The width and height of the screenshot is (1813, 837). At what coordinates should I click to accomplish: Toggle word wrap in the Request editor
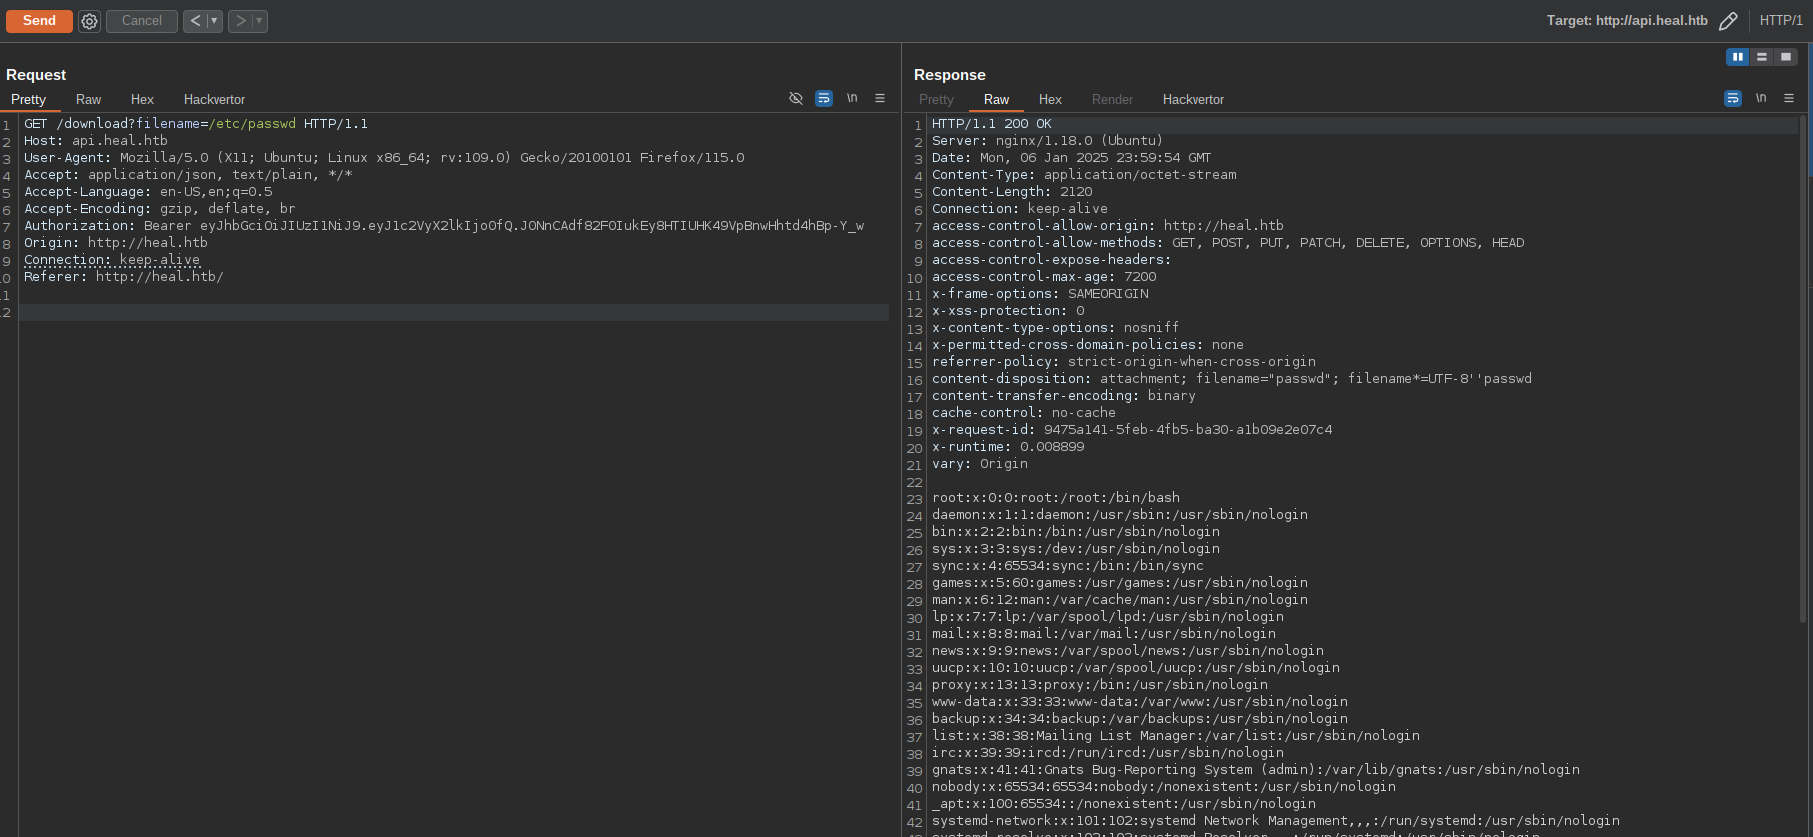point(824,98)
